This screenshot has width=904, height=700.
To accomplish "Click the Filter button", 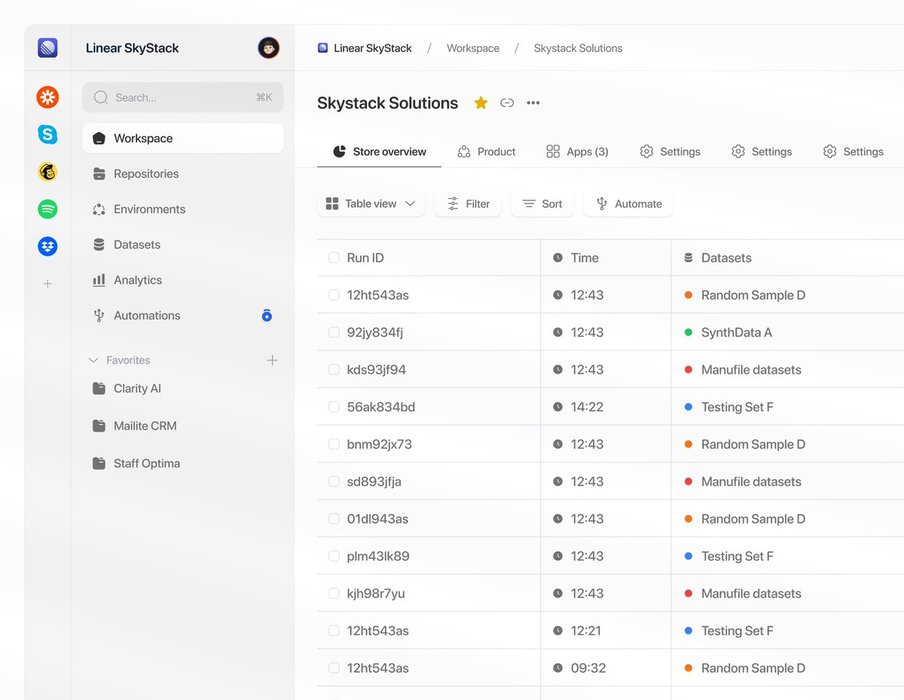I will tap(468, 204).
